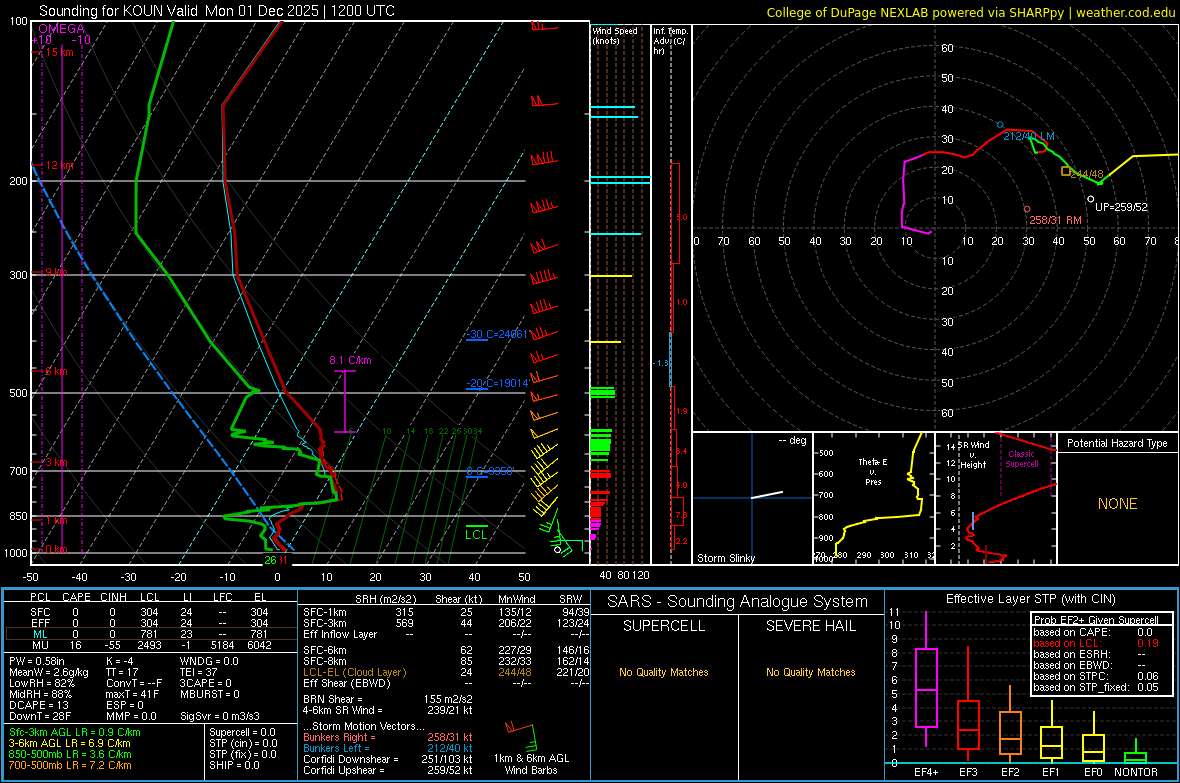
Task: Click the 700-500mb LR = 7.2 C/km line
Action: 70,765
